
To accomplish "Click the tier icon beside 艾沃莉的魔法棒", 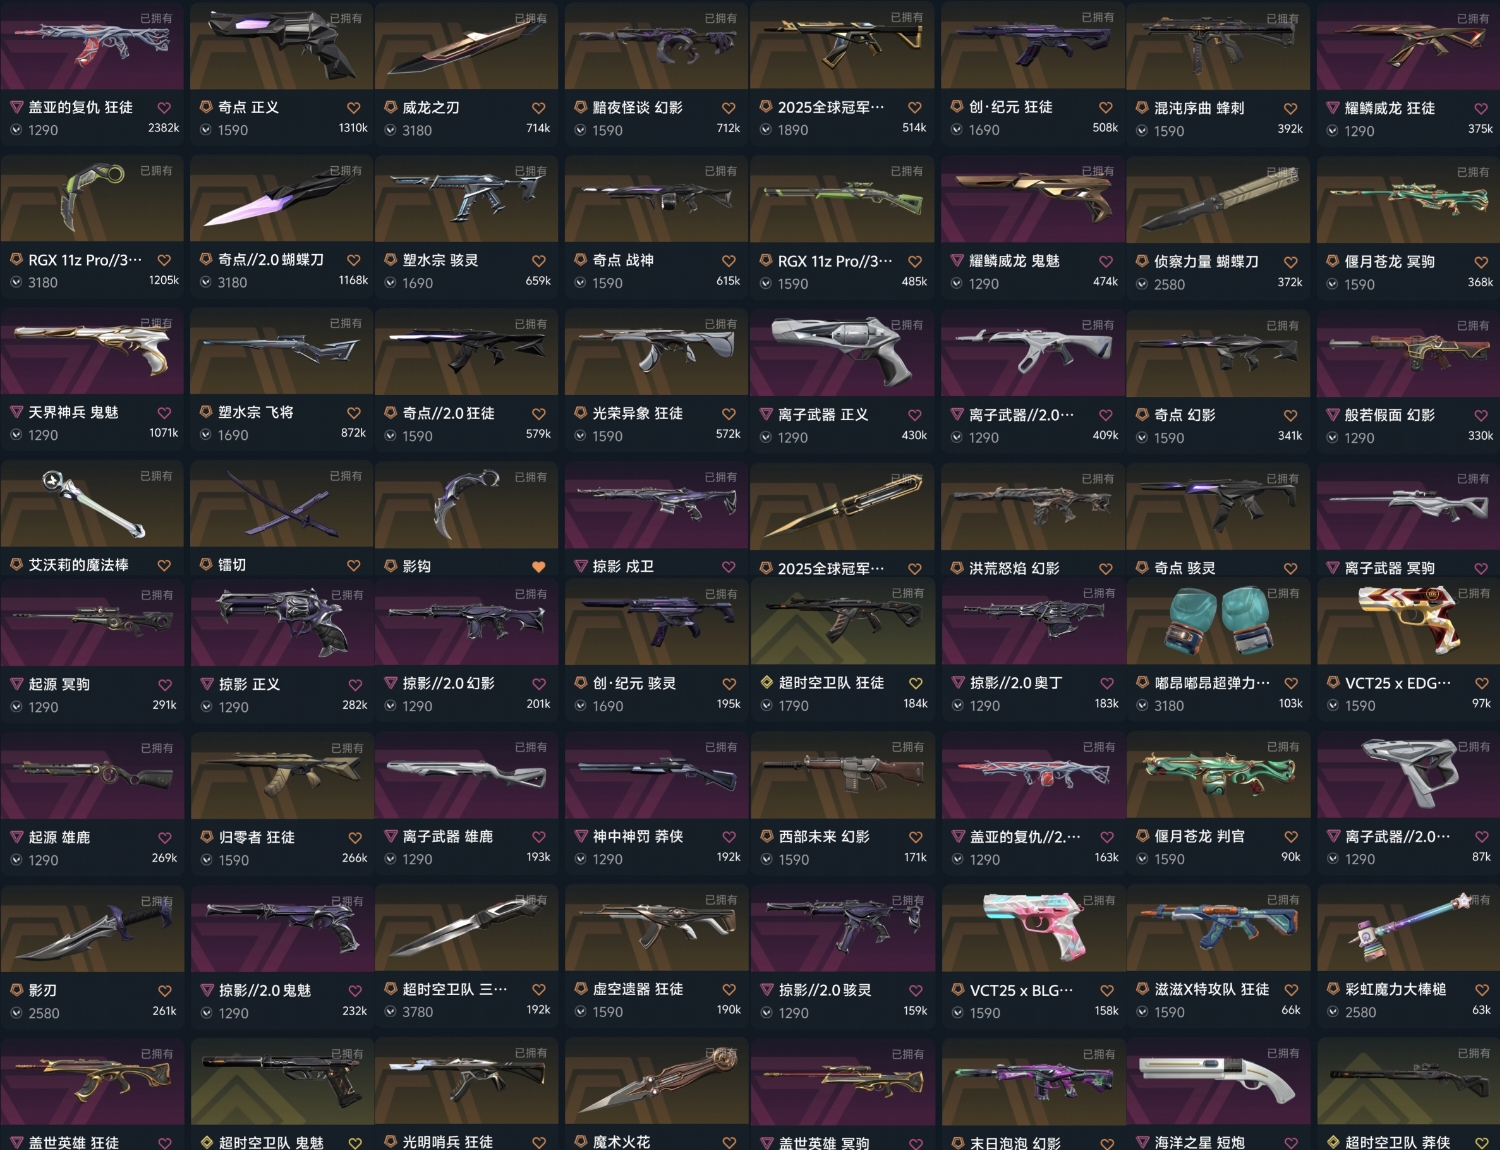I will pos(17,565).
